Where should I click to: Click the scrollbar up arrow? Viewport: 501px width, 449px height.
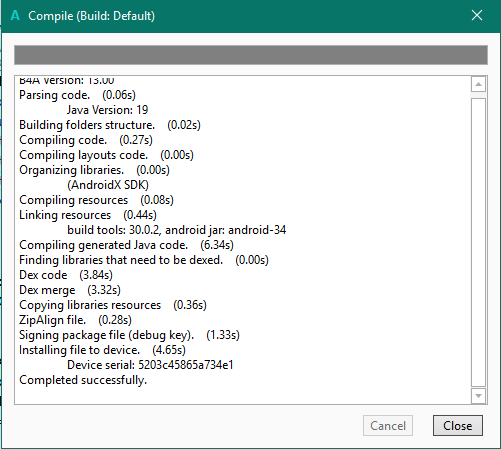pos(478,84)
